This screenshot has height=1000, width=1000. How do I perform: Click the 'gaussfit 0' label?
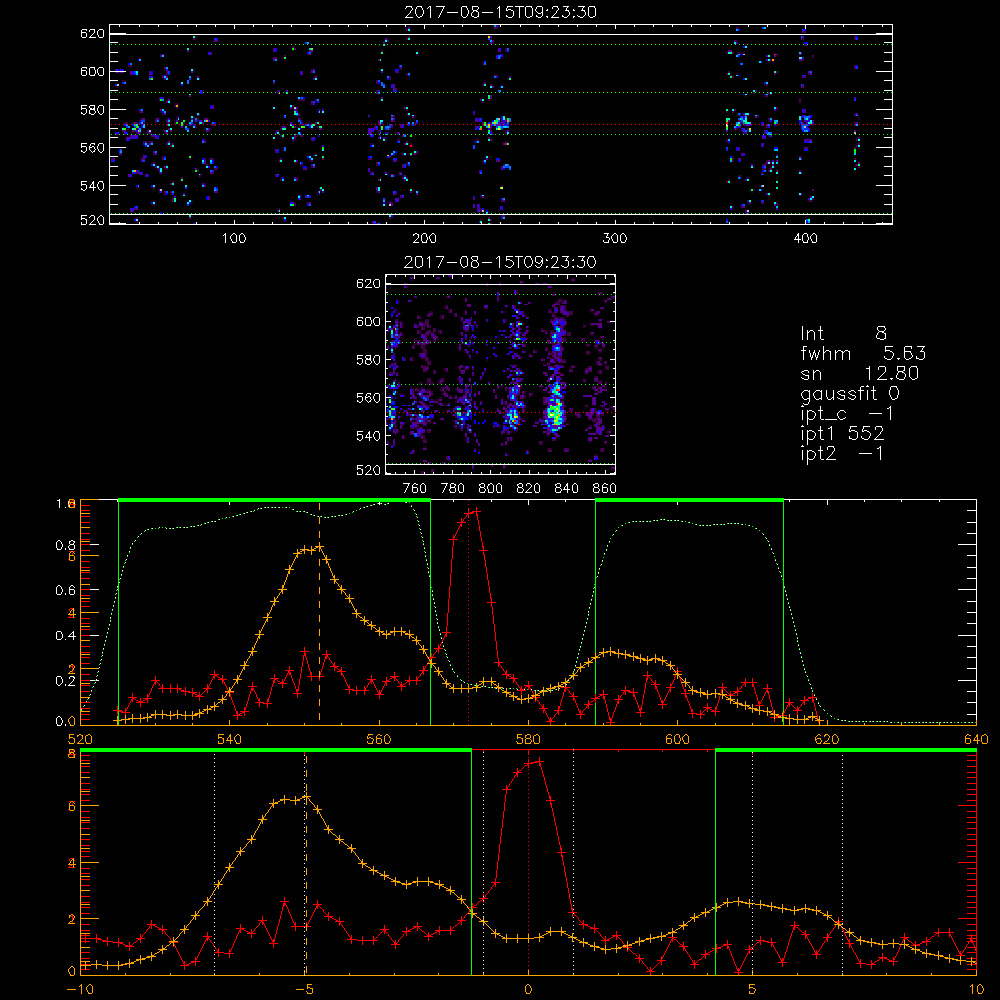pyautogui.click(x=850, y=393)
